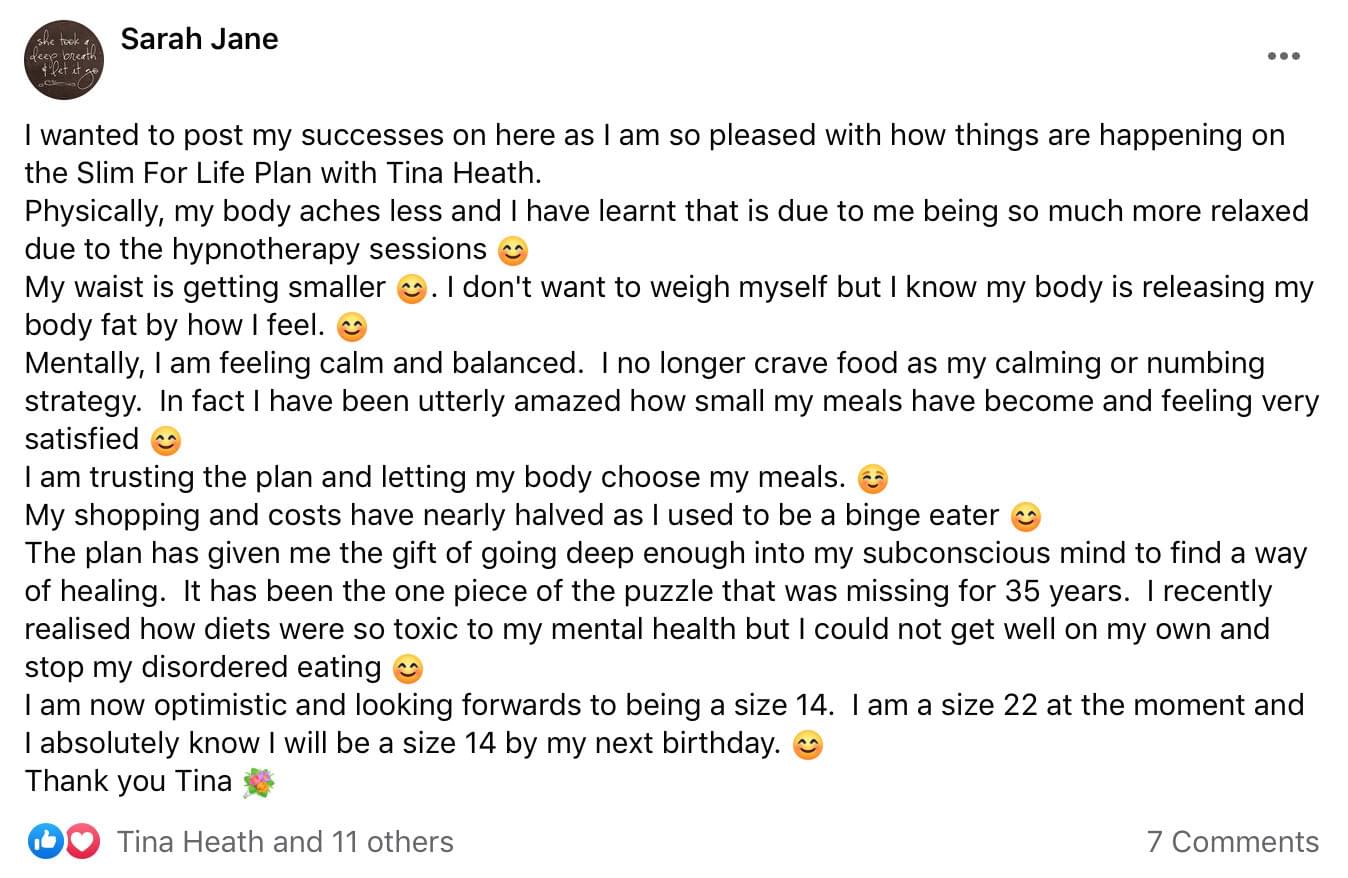The image size is (1348, 878).
Task: Click smiley emoji after "waist is getting smaller"
Action: click(412, 289)
